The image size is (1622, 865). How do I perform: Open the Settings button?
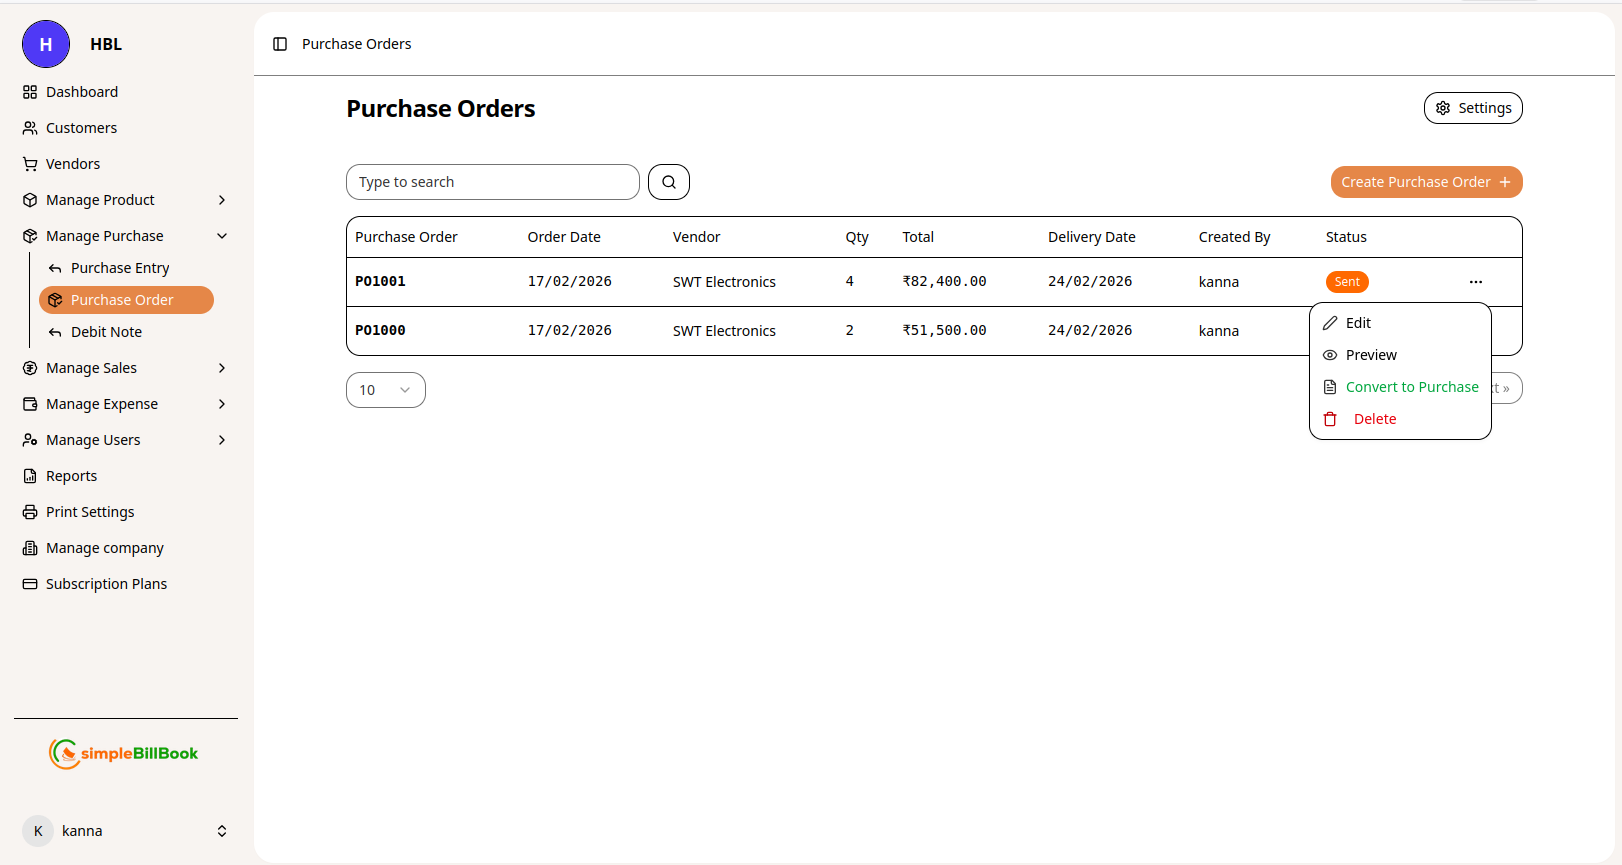[x=1472, y=108]
